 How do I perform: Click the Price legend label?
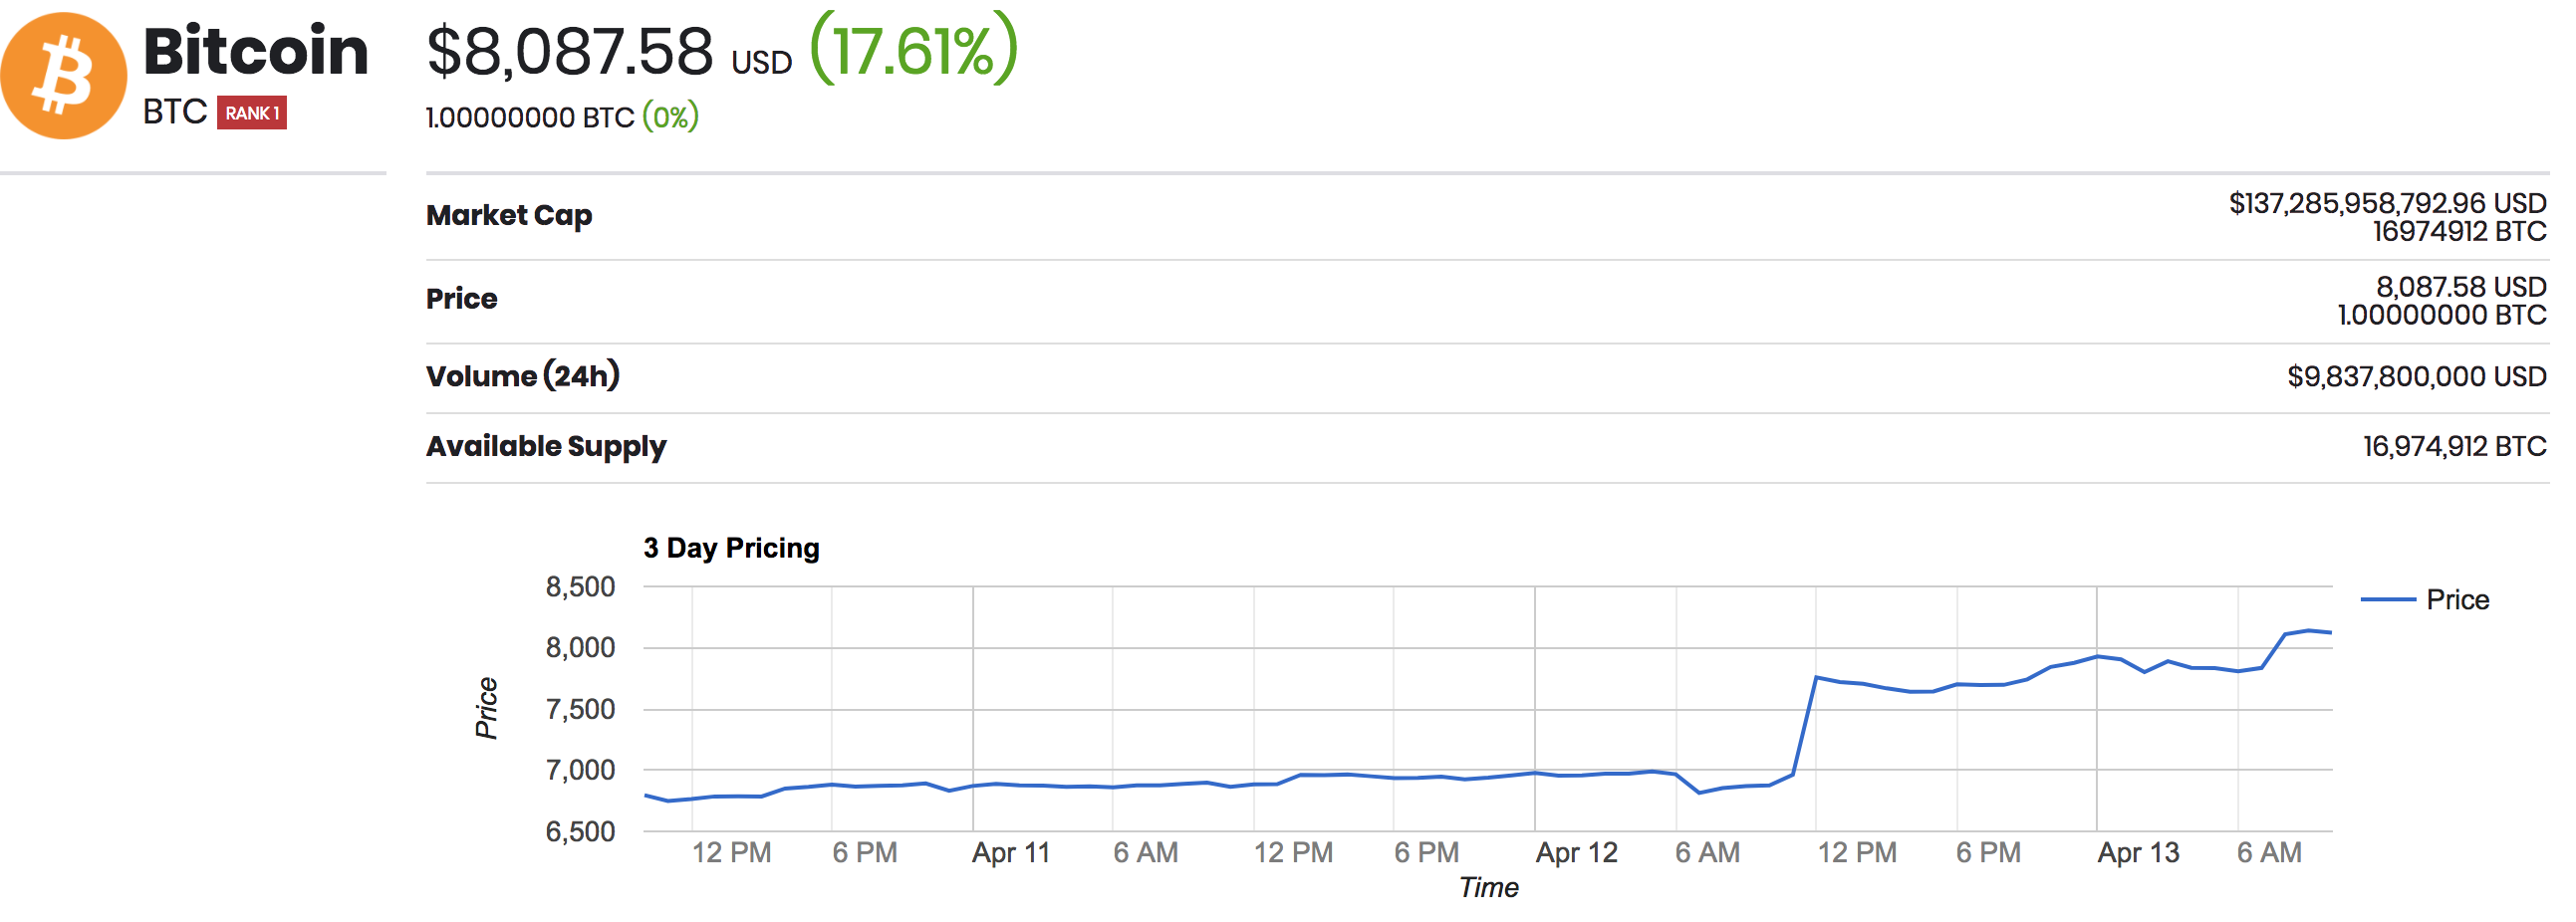coord(2457,600)
